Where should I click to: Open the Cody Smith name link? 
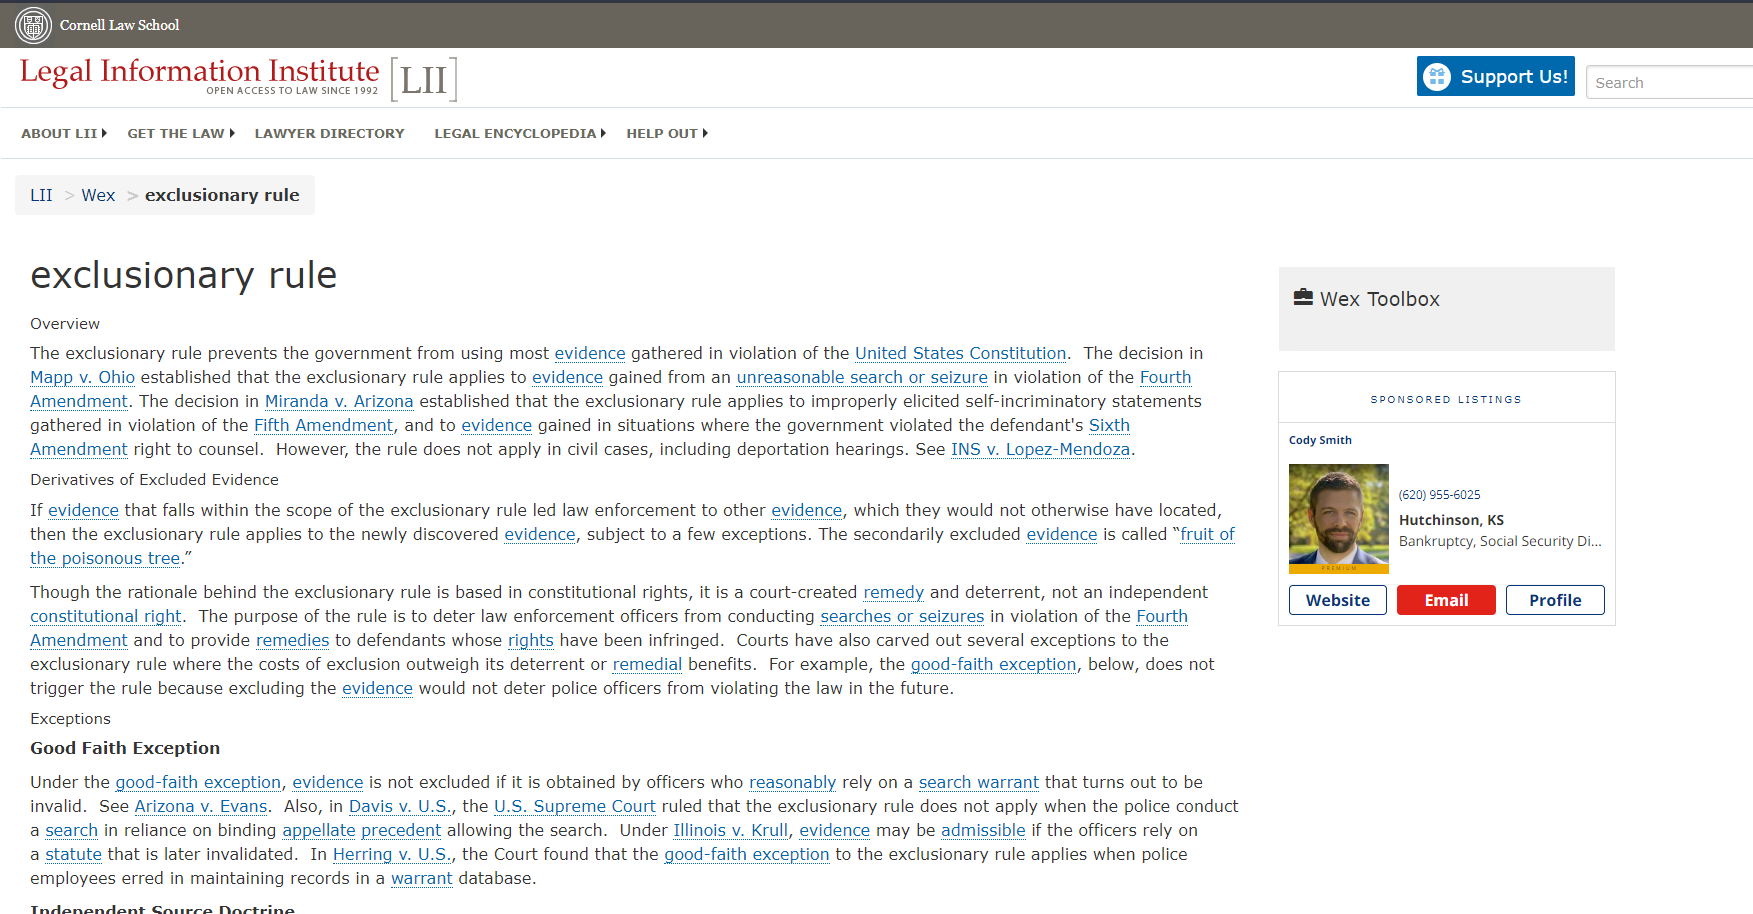pos(1320,440)
